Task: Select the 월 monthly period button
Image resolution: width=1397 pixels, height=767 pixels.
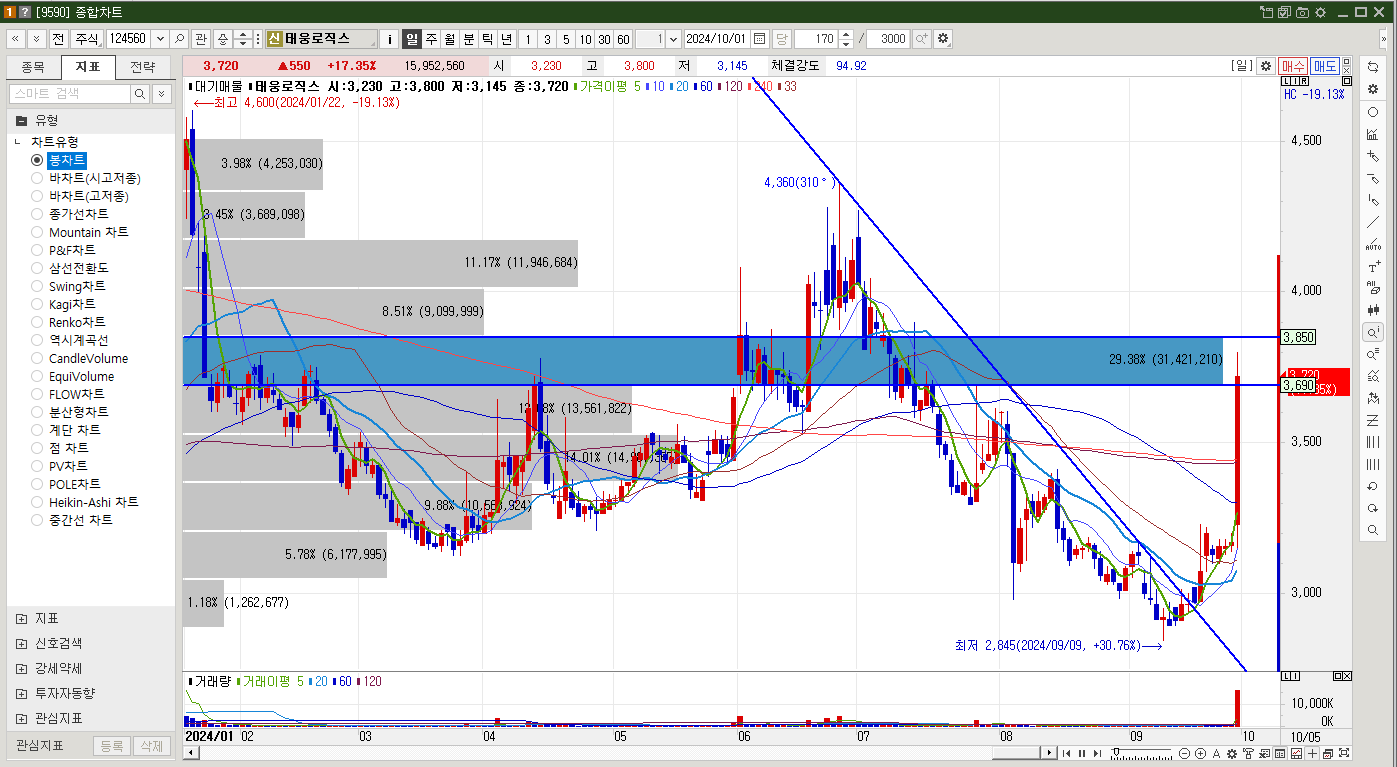Action: click(449, 39)
